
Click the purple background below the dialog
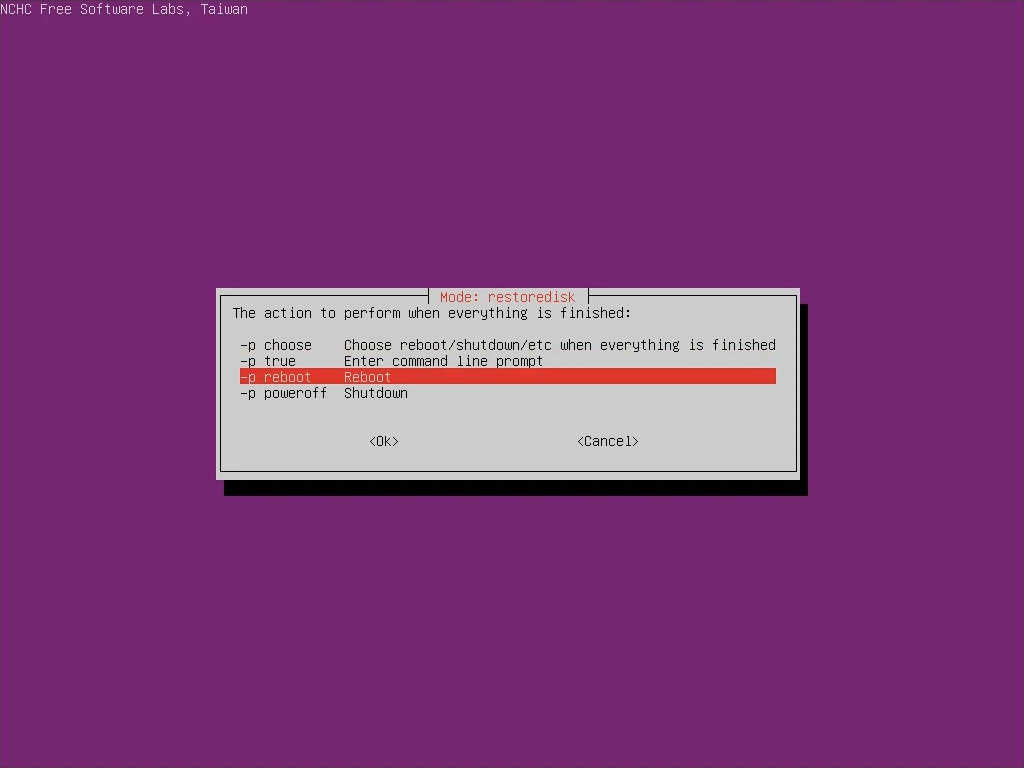point(512,620)
